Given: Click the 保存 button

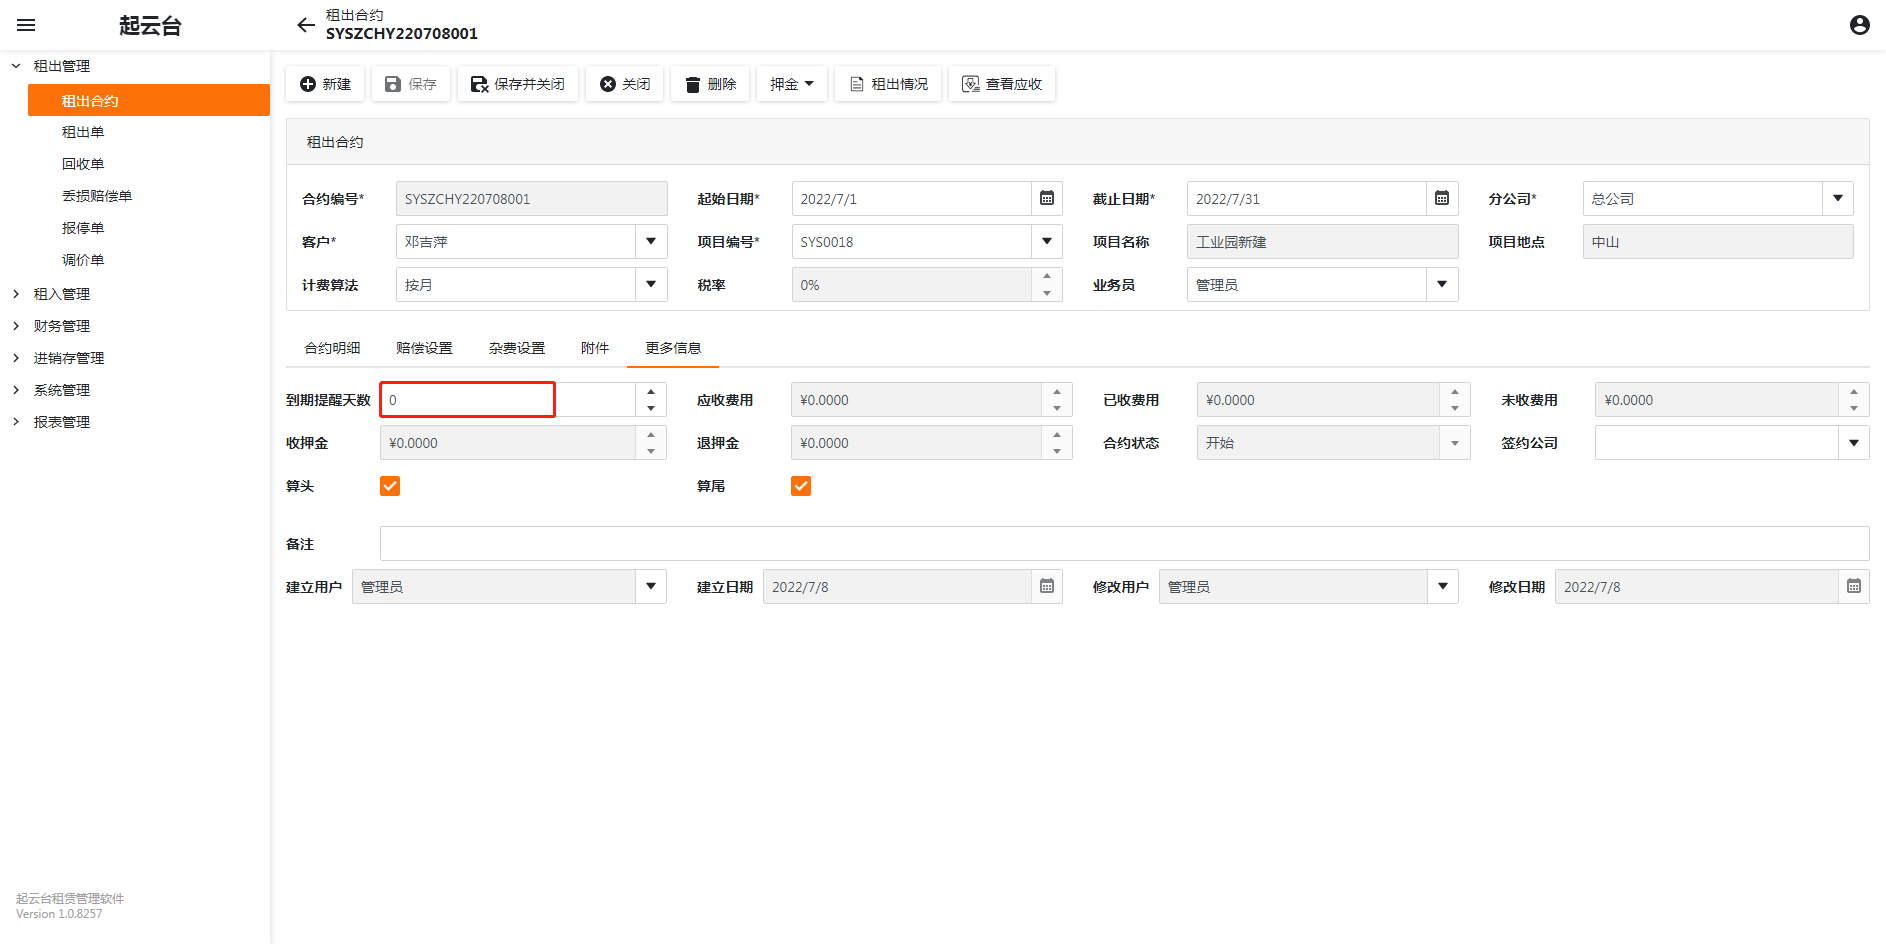Looking at the screenshot, I should click(411, 84).
